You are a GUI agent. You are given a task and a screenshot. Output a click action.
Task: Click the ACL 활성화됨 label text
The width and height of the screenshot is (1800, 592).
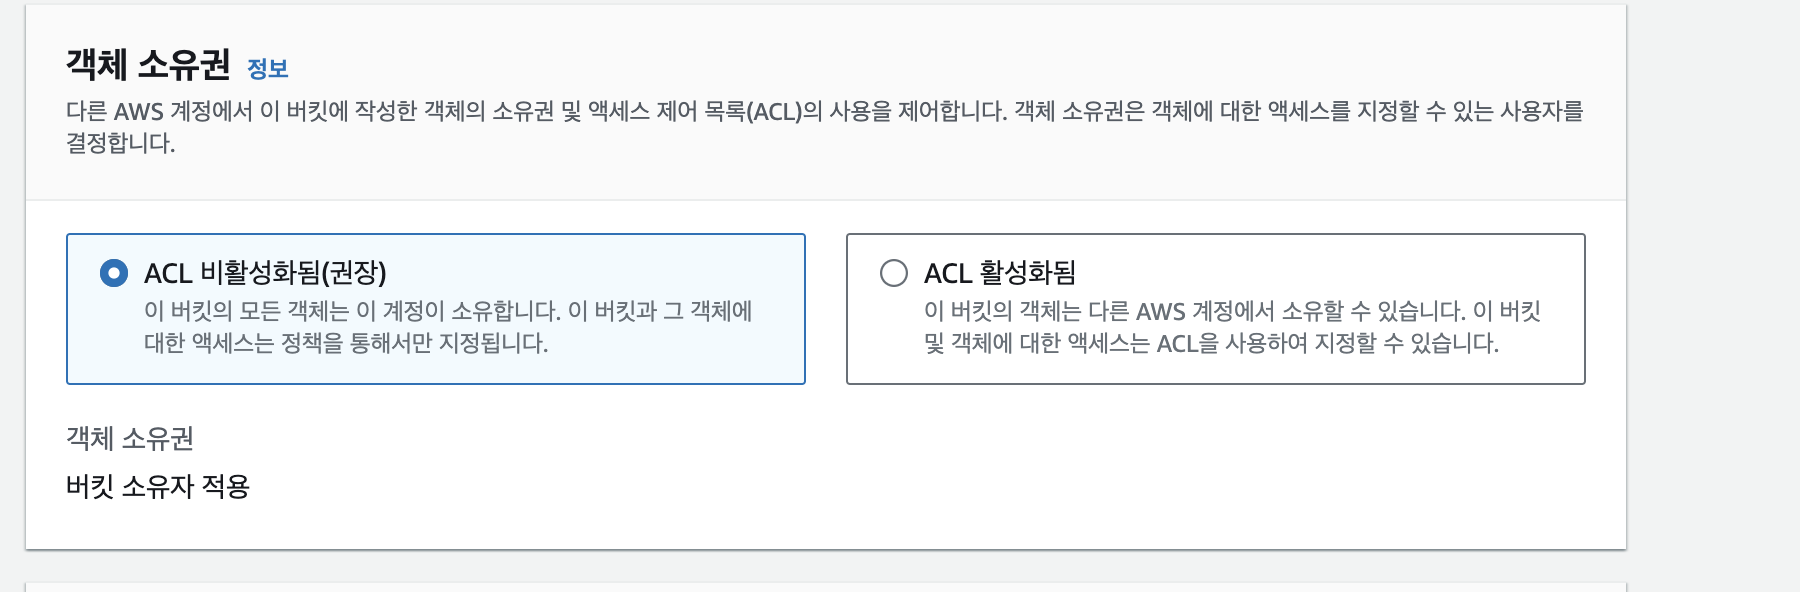tap(999, 273)
